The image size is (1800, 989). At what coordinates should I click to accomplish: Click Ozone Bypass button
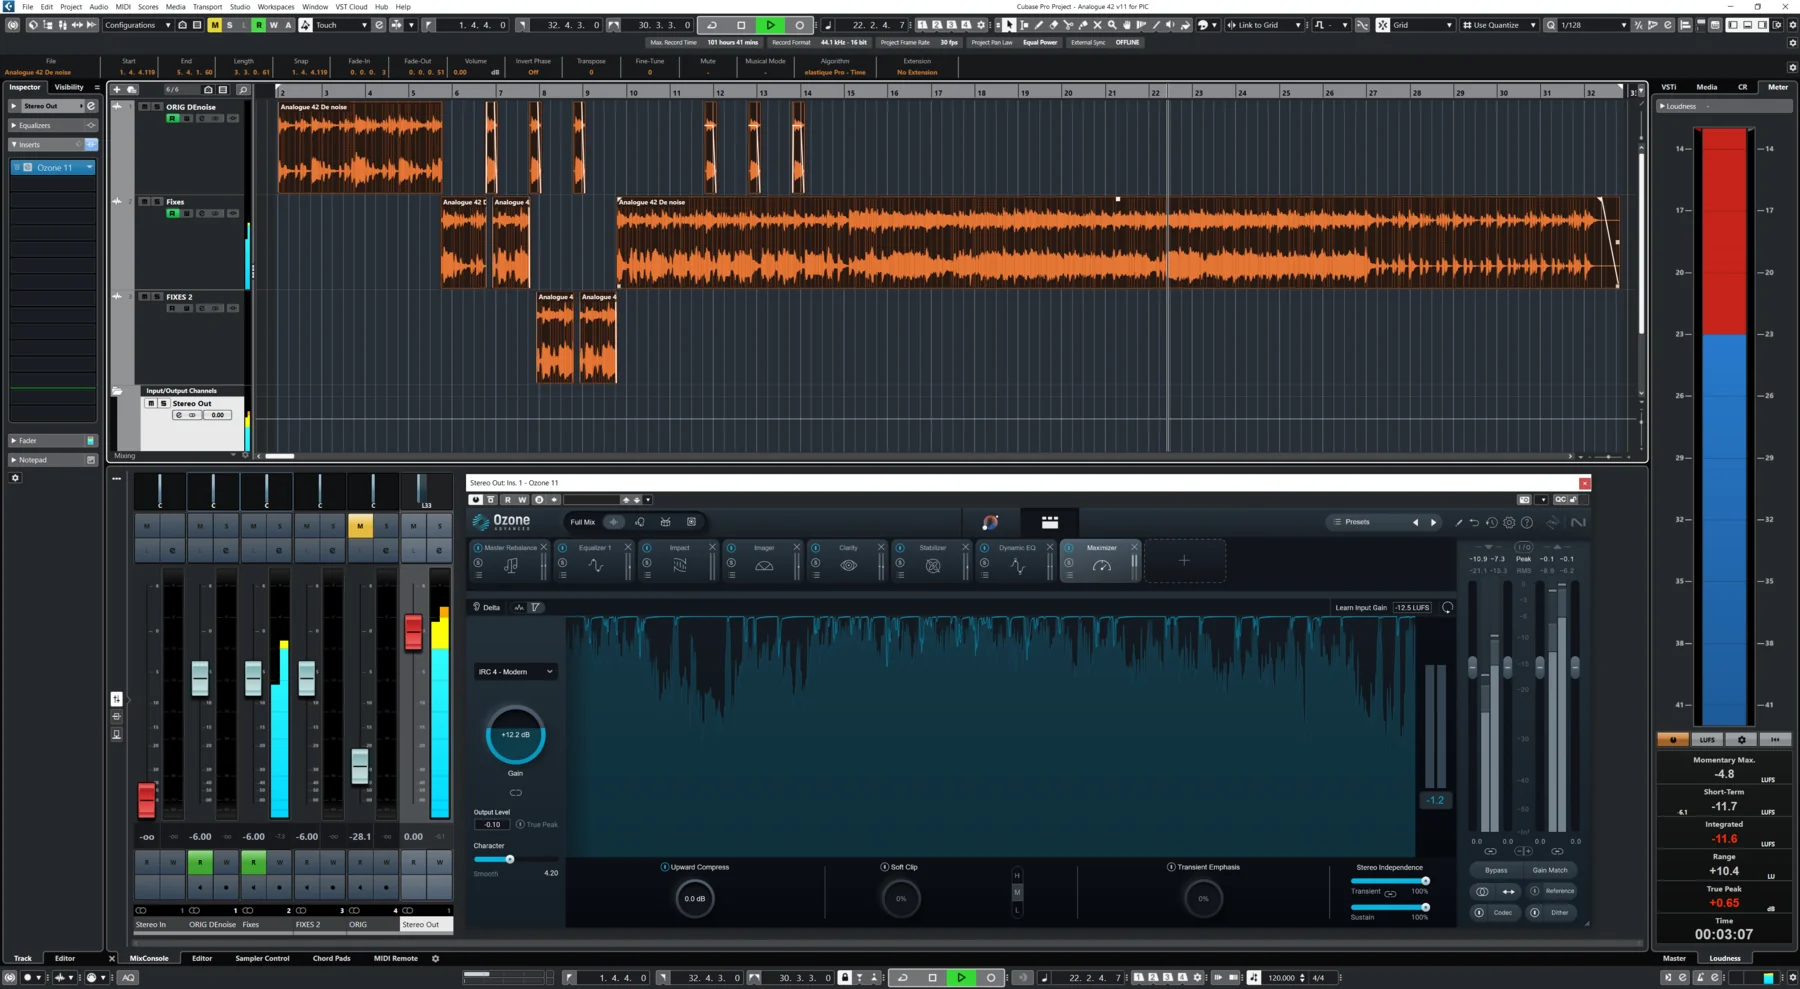[x=1496, y=870]
